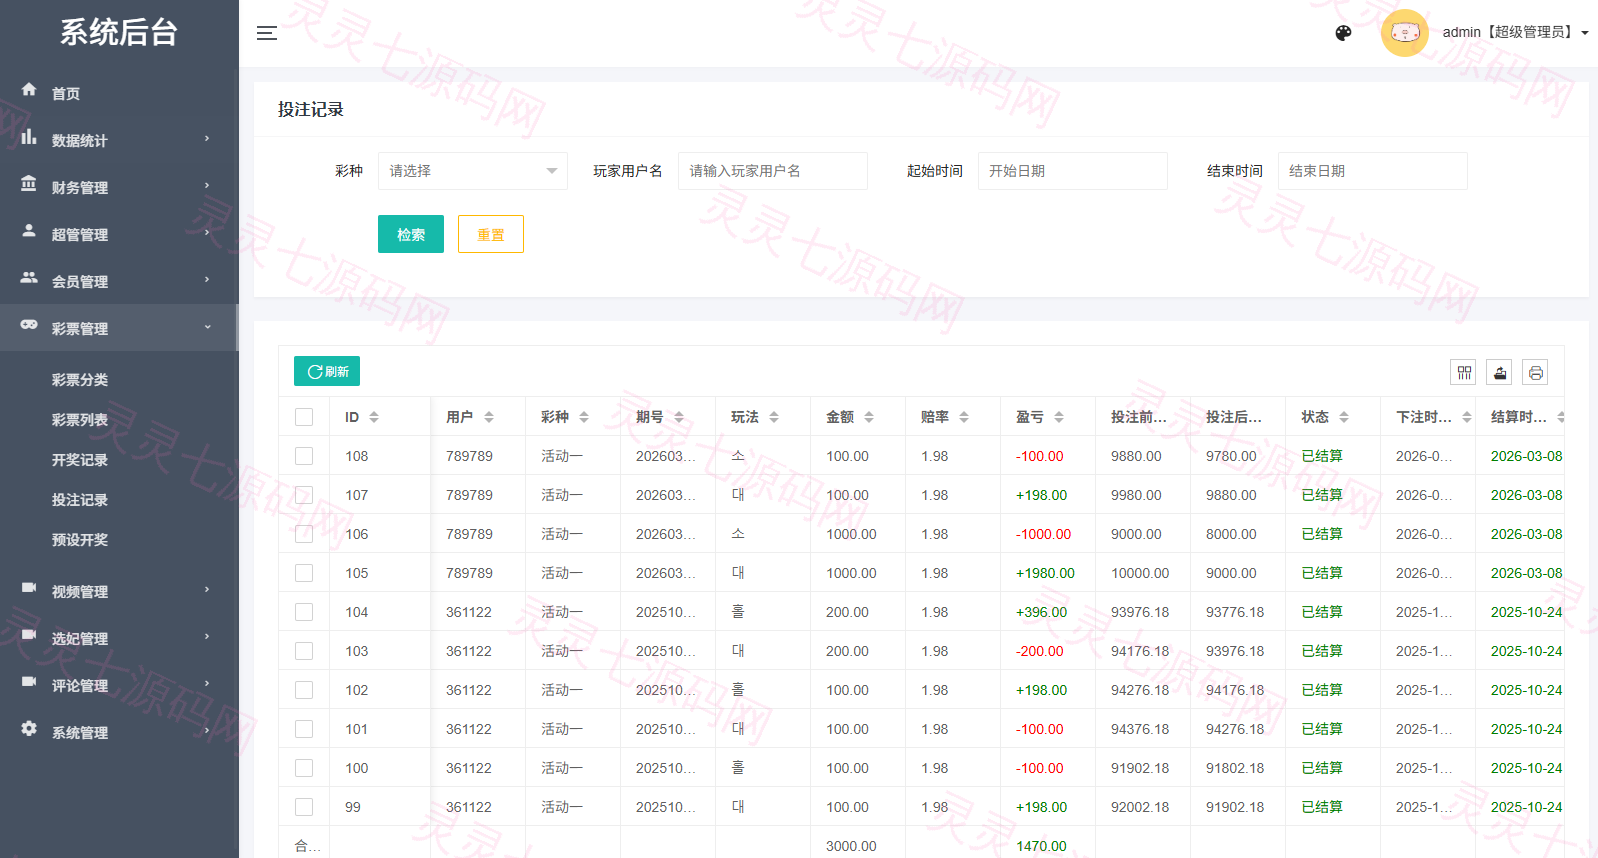1598x858 pixels.
Task: Click the print table icon
Action: [x=1536, y=372]
